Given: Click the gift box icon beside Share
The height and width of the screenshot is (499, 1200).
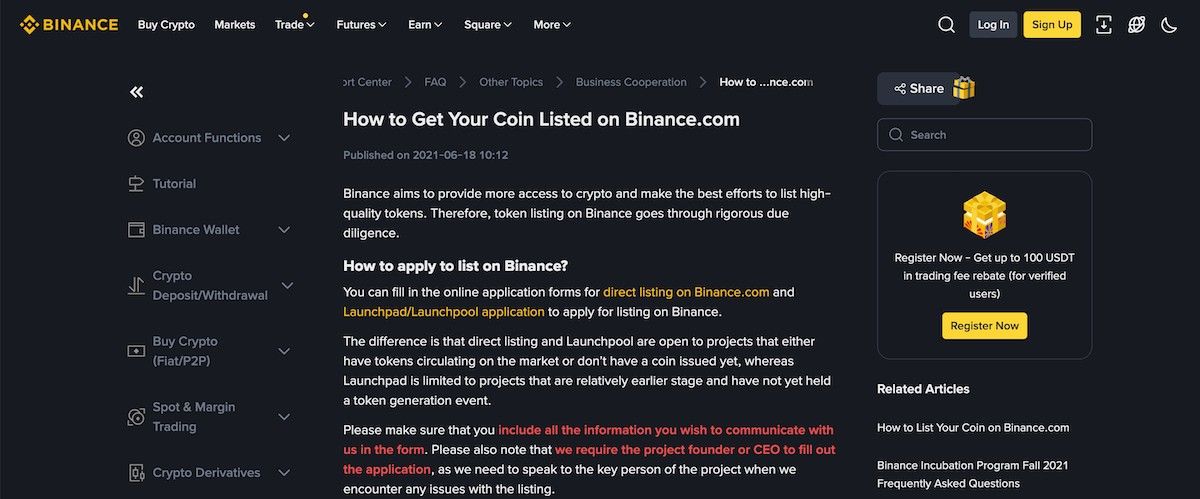Looking at the screenshot, I should tap(963, 88).
